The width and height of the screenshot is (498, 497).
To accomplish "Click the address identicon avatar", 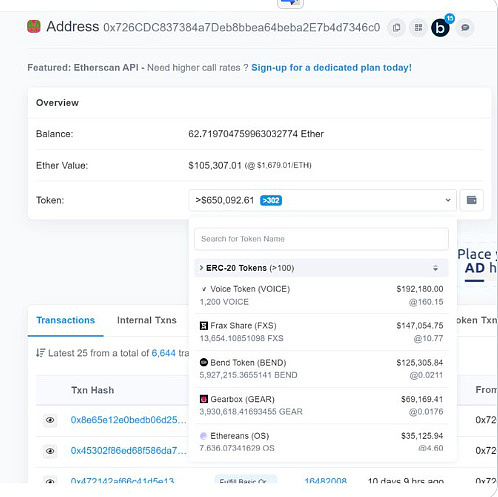I will pyautogui.click(x=34, y=26).
